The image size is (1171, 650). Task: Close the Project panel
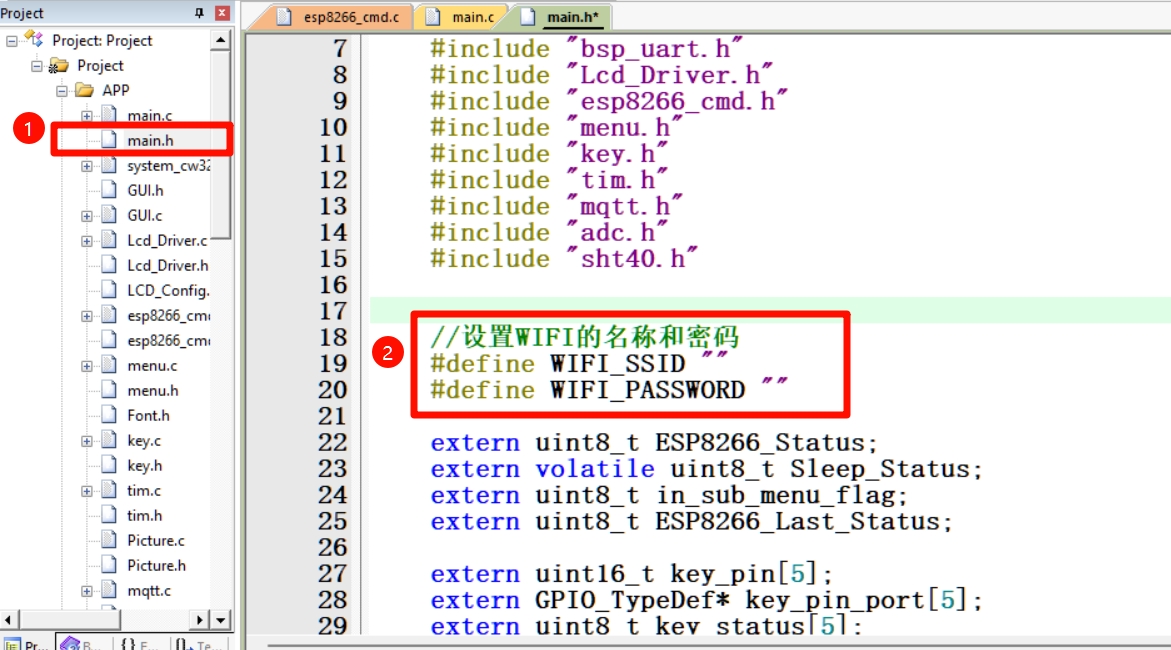pyautogui.click(x=222, y=13)
